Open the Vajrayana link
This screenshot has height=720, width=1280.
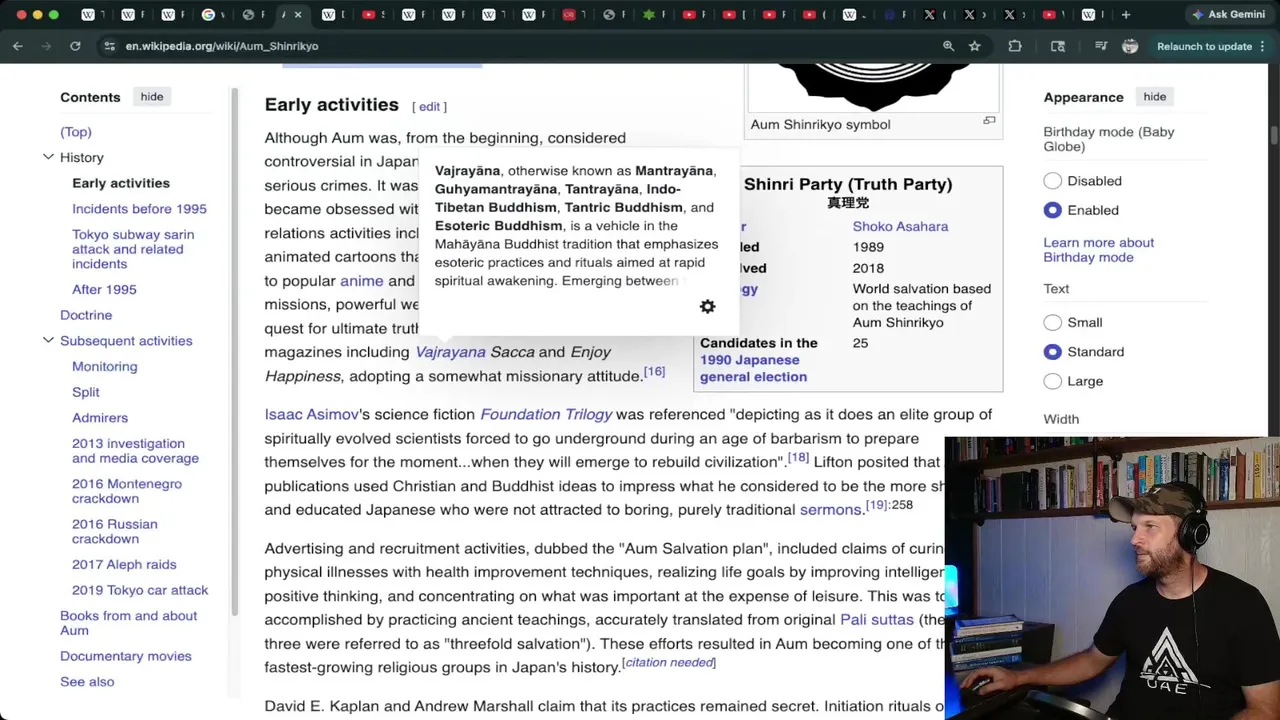450,352
